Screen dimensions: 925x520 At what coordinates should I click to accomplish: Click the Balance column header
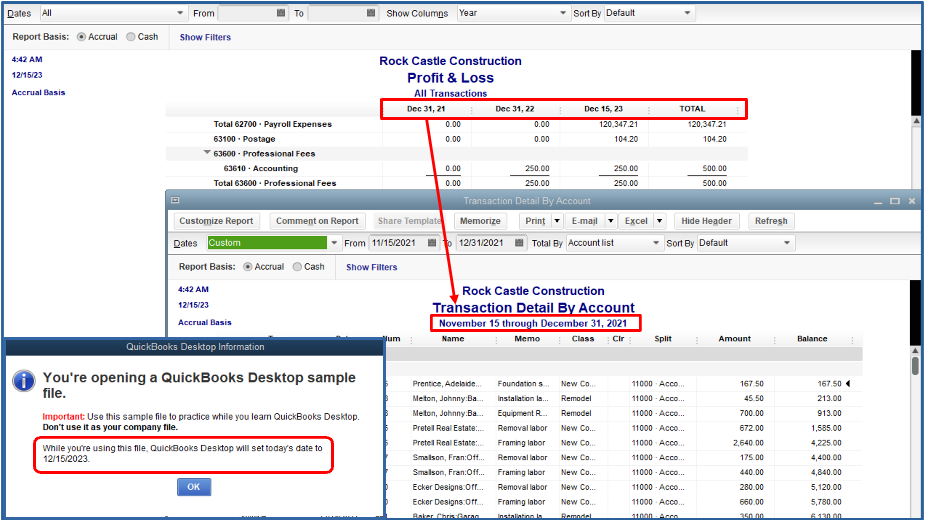(812, 339)
